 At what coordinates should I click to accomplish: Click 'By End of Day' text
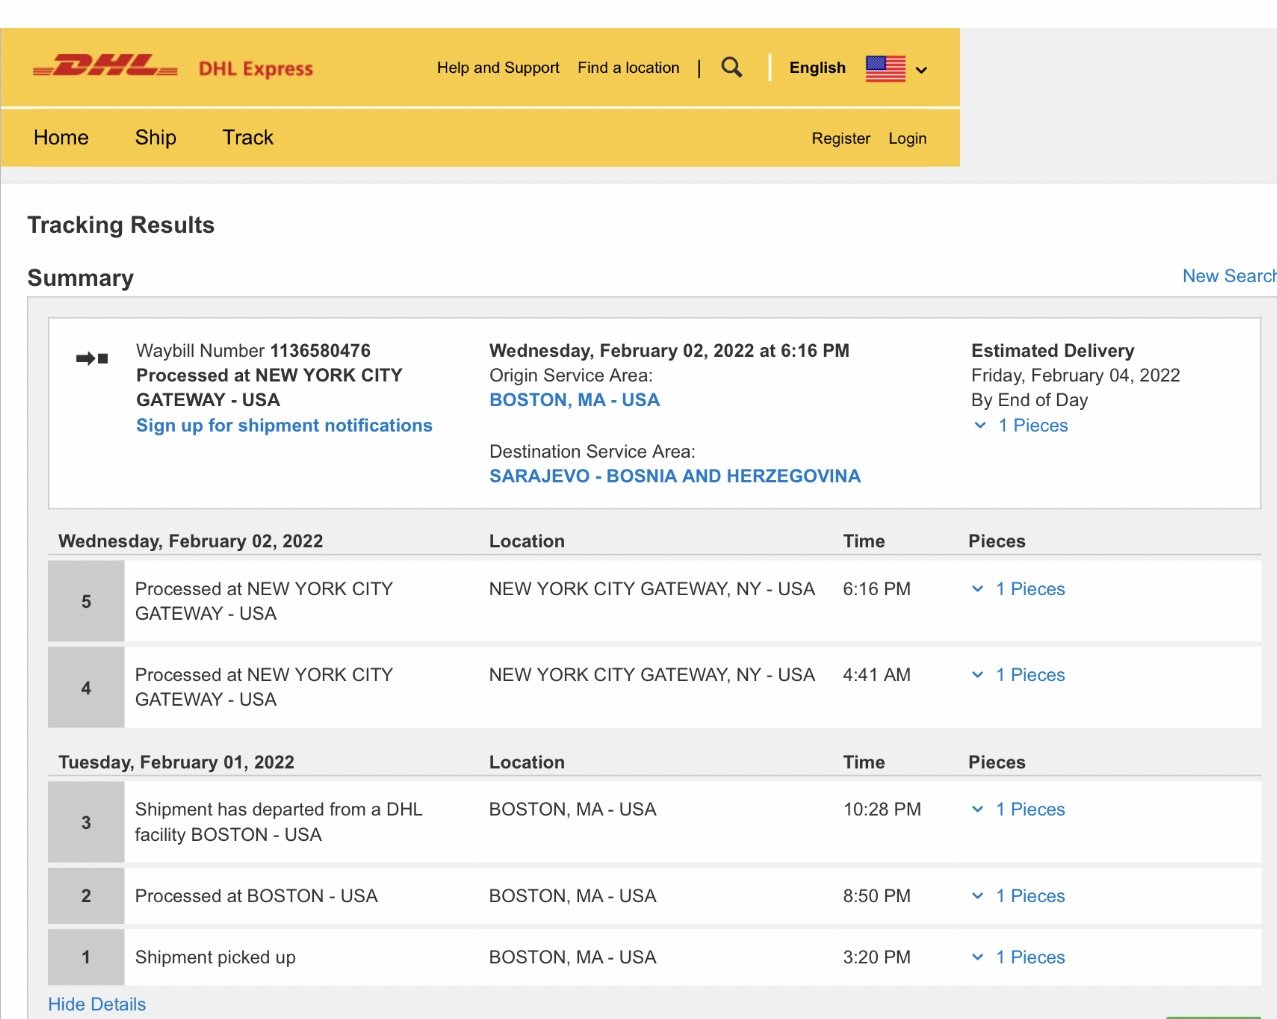1029,400
